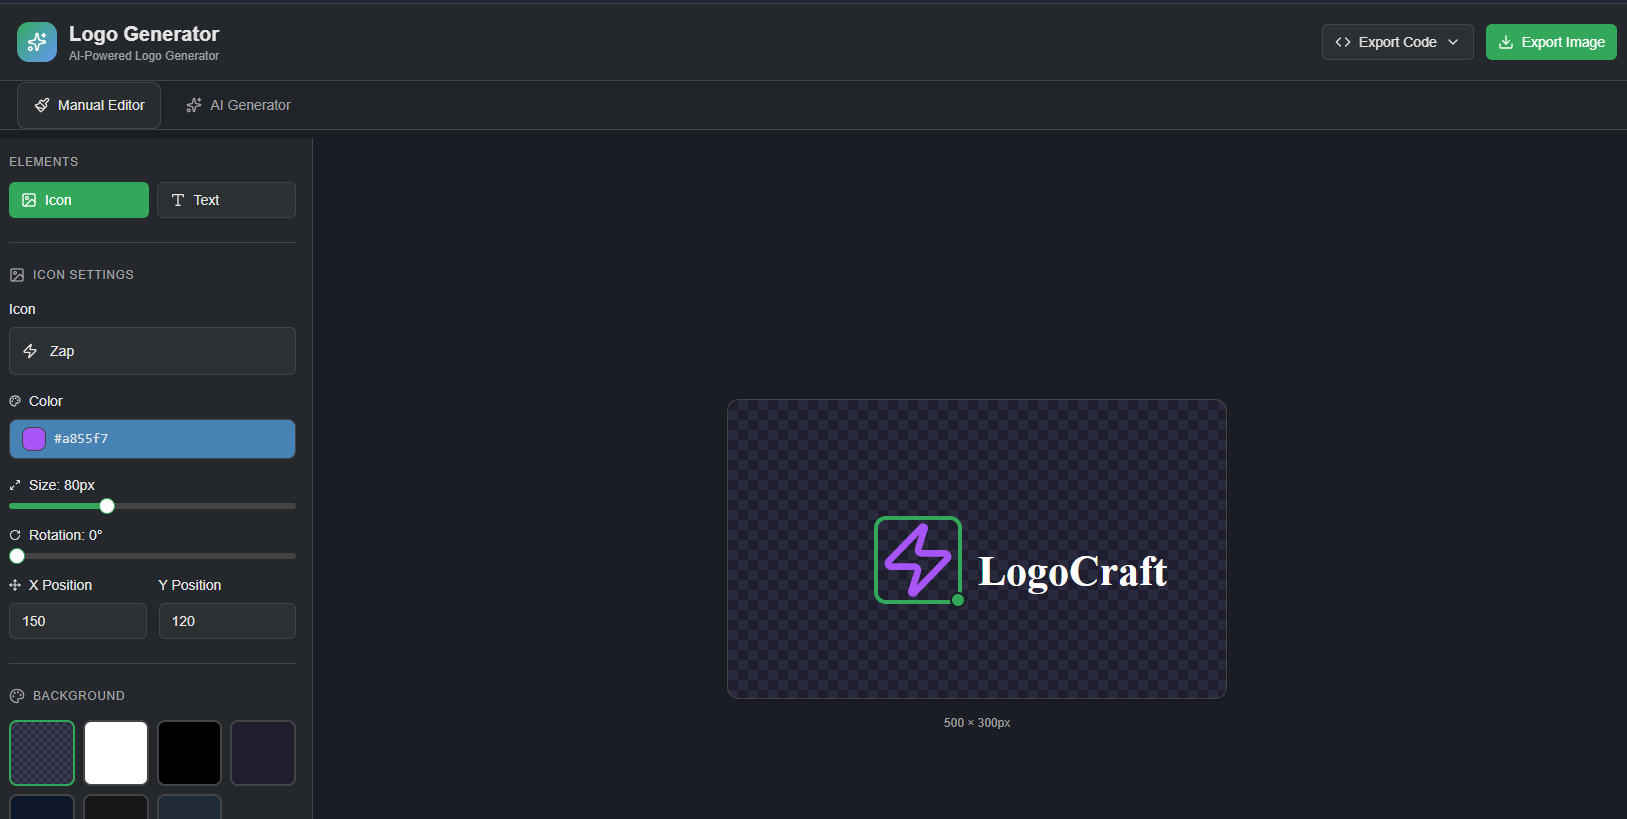Click the AI-Powered Logo Generator subtitle
Viewport: 1627px width, 819px height.
[144, 56]
